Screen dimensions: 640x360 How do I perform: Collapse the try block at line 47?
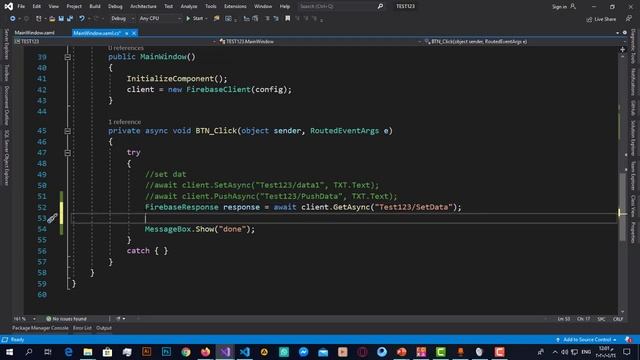click(68, 153)
